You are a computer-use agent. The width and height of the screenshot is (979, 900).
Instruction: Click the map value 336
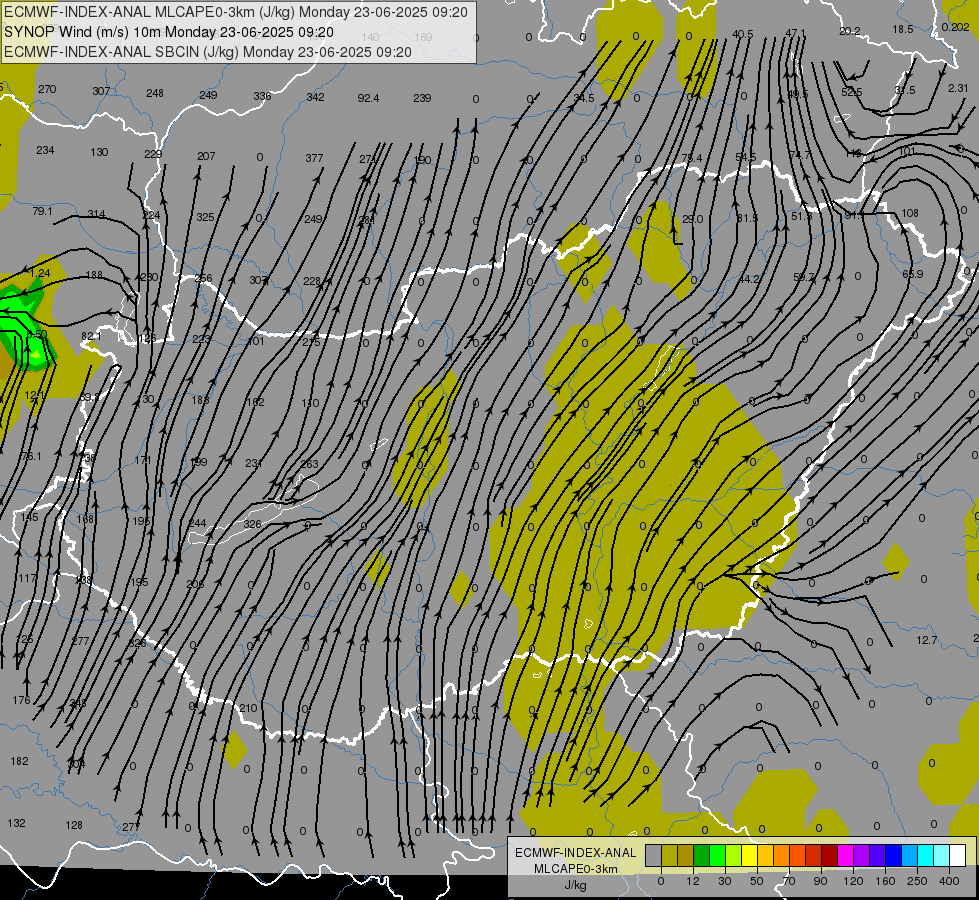[x=262, y=96]
